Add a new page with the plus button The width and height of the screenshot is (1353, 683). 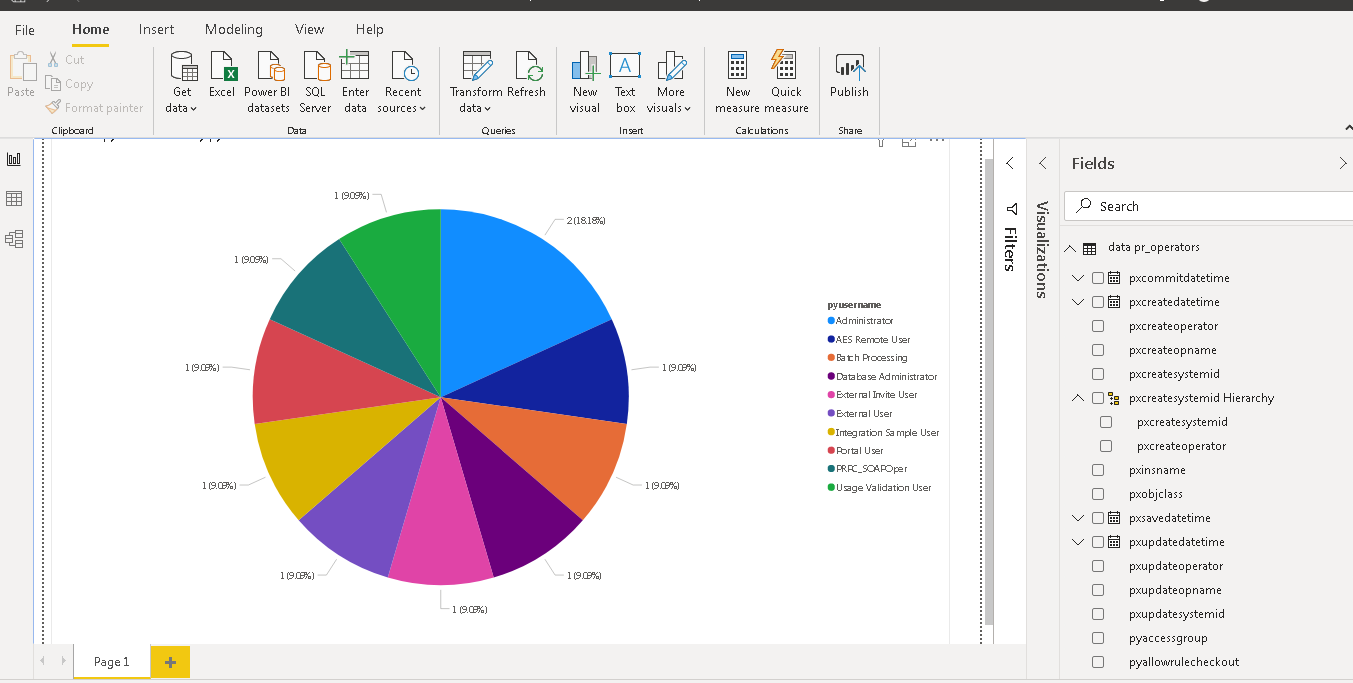168,661
